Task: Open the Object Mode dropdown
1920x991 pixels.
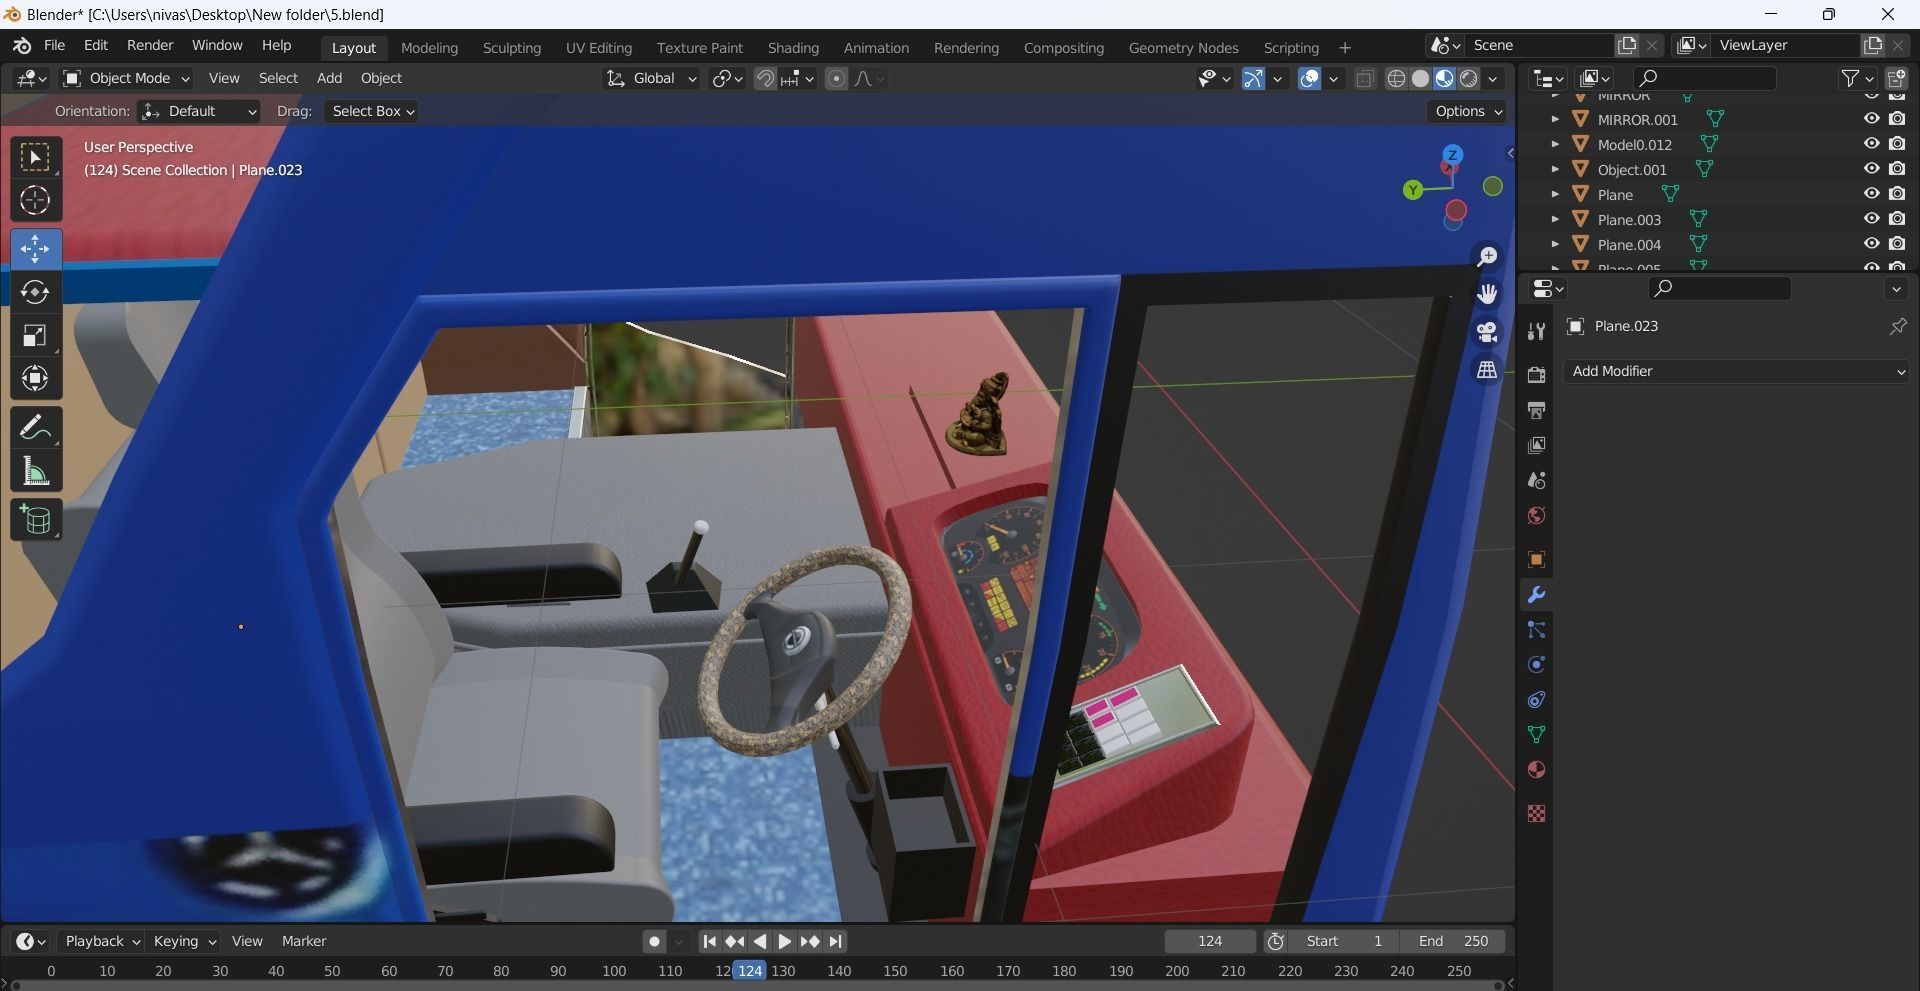Action: point(126,78)
